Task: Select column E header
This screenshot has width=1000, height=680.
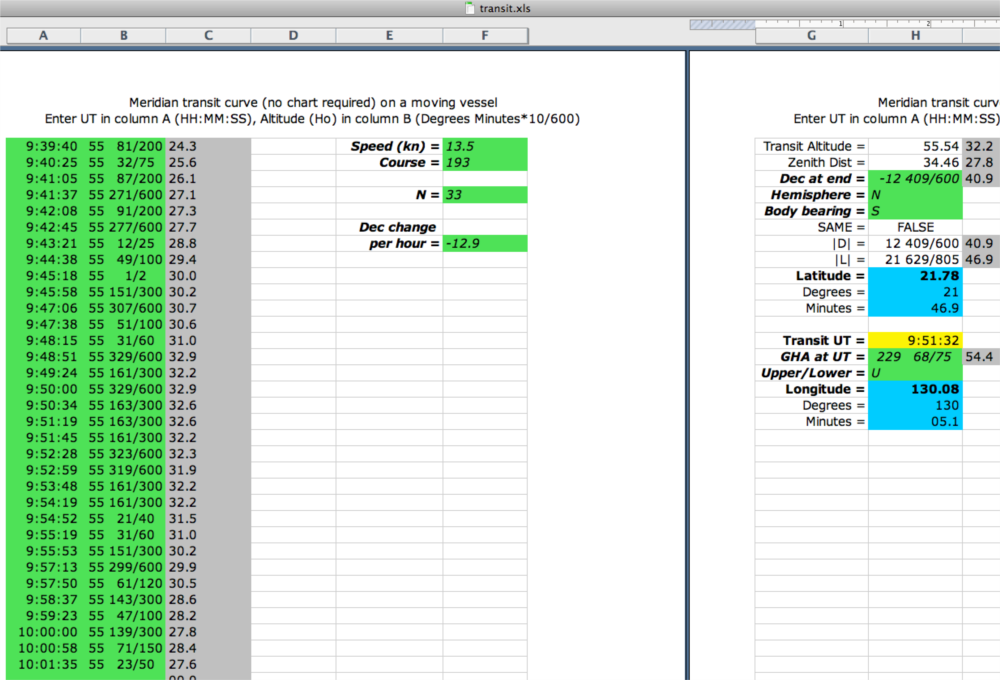Action: coord(389,36)
